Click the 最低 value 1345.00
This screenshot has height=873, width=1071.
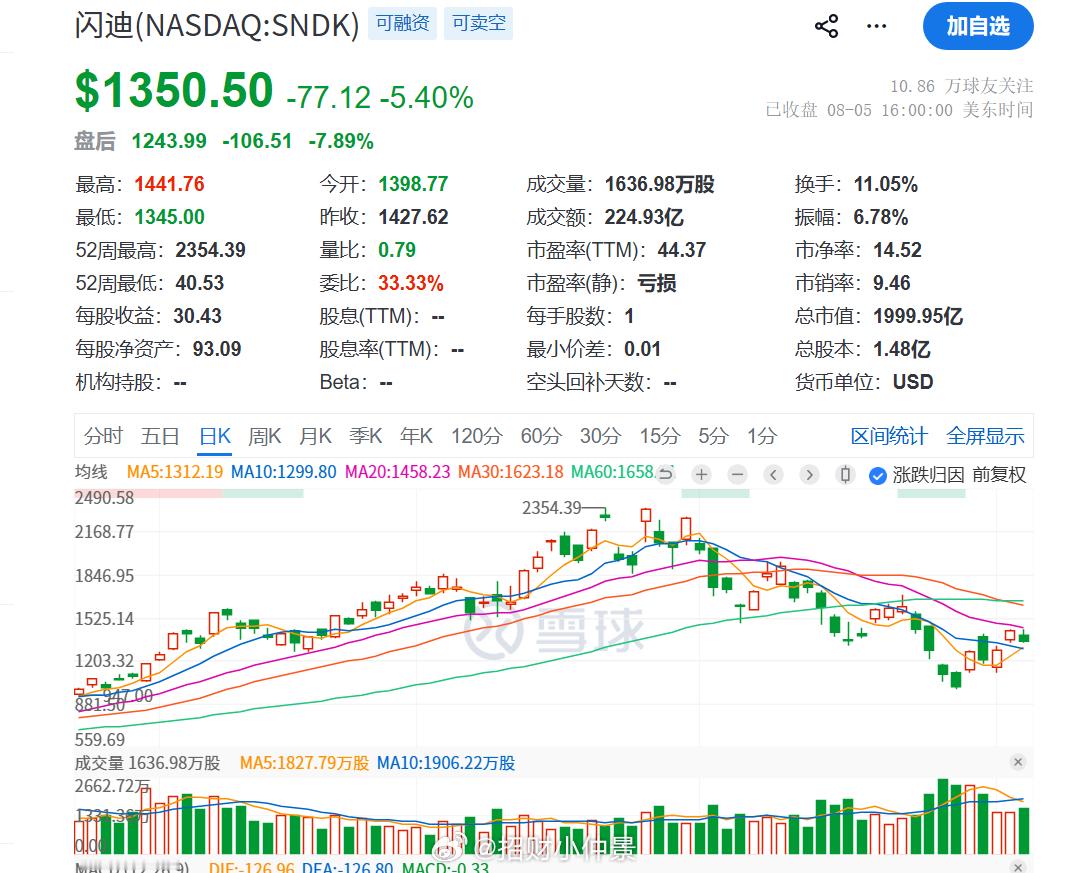coord(169,217)
